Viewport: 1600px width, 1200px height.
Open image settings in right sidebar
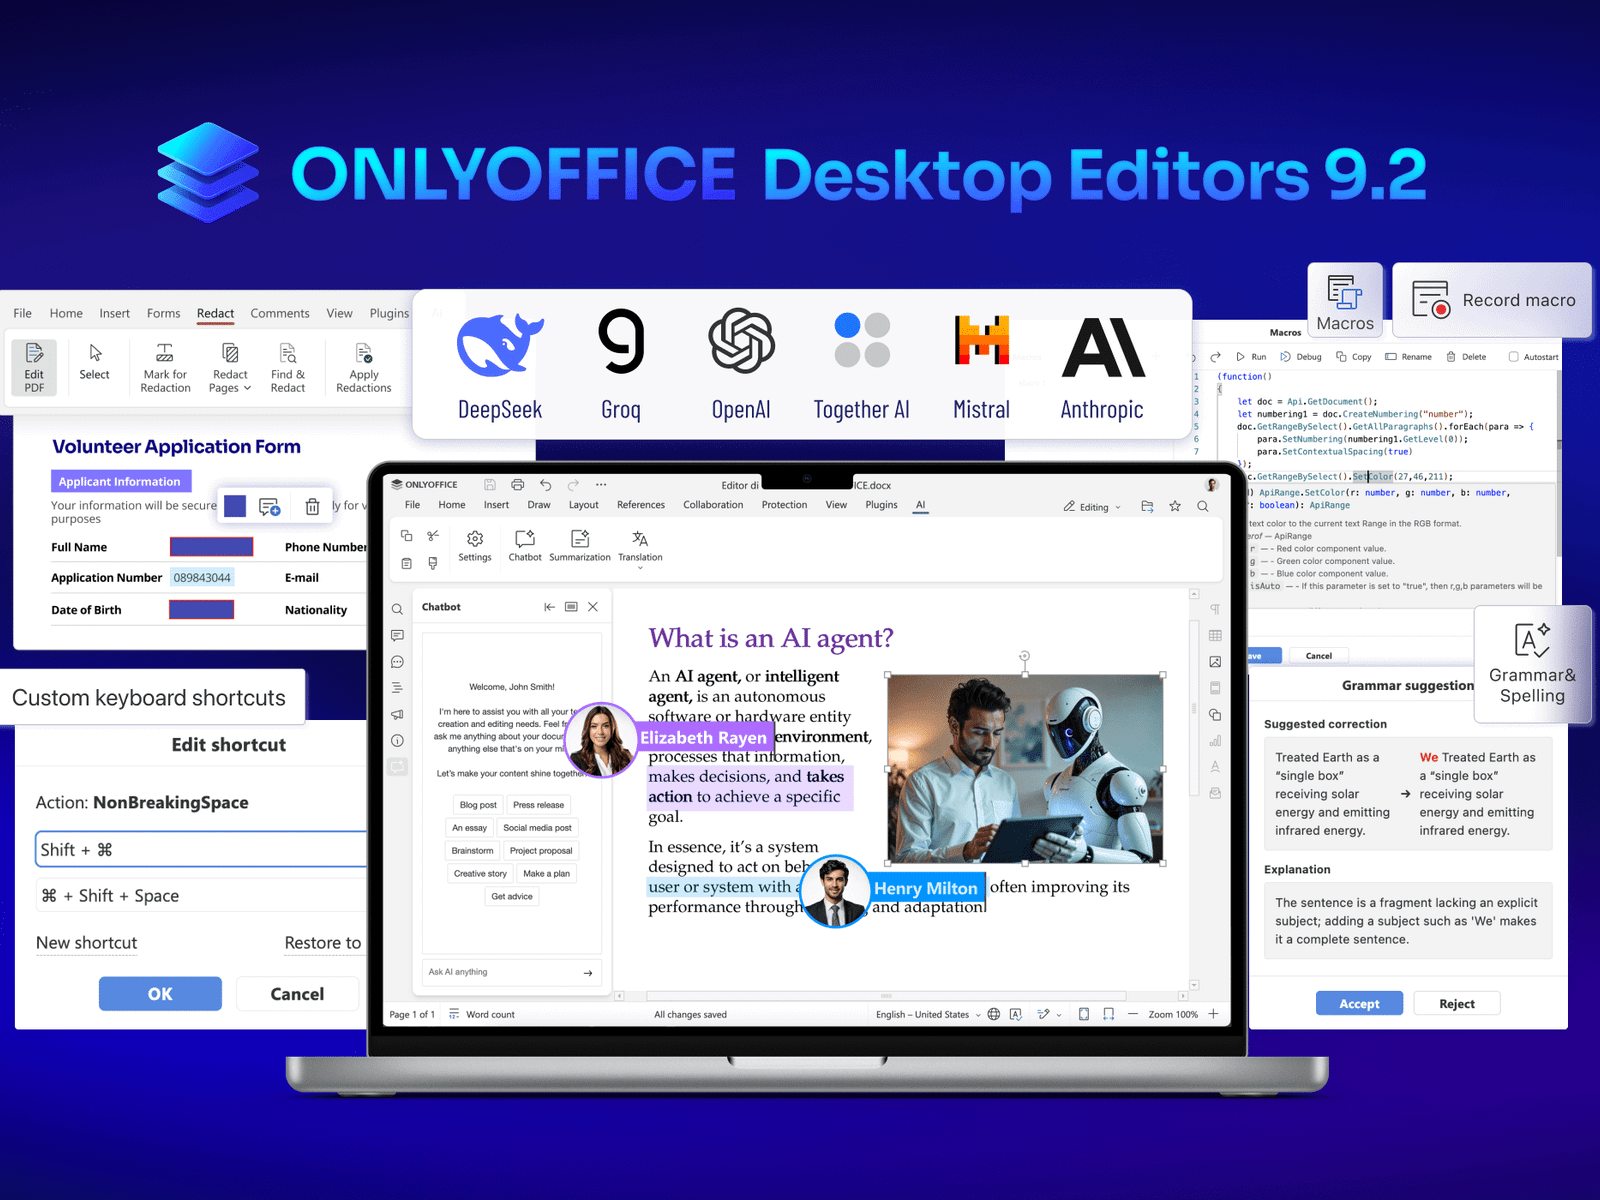[x=1215, y=662]
